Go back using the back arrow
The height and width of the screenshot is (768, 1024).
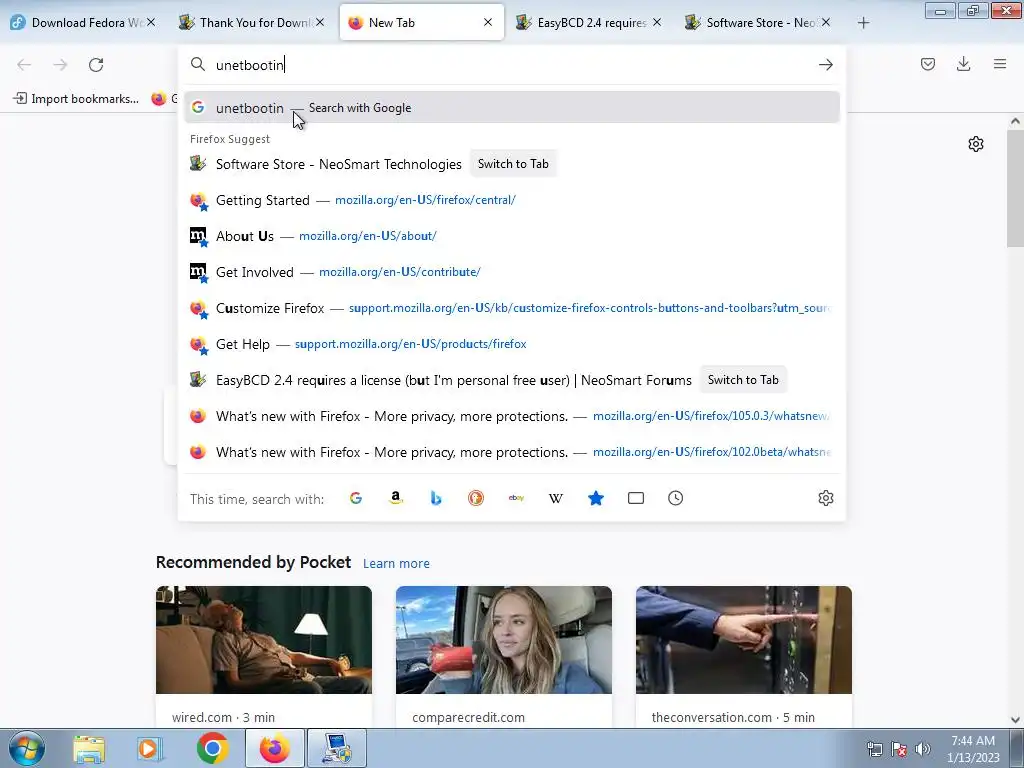(x=24, y=65)
